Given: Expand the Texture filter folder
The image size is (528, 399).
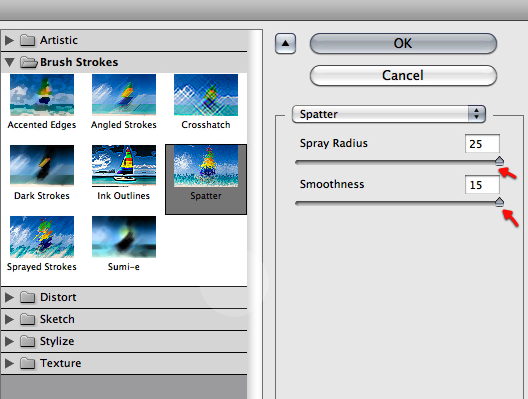Looking at the screenshot, I should coord(9,363).
